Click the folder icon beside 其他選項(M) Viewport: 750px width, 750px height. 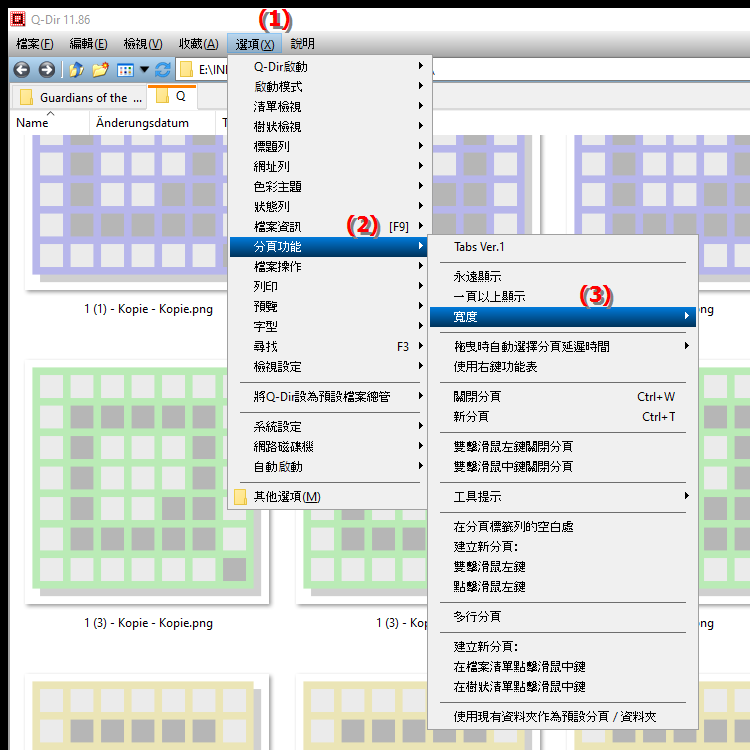pos(241,497)
